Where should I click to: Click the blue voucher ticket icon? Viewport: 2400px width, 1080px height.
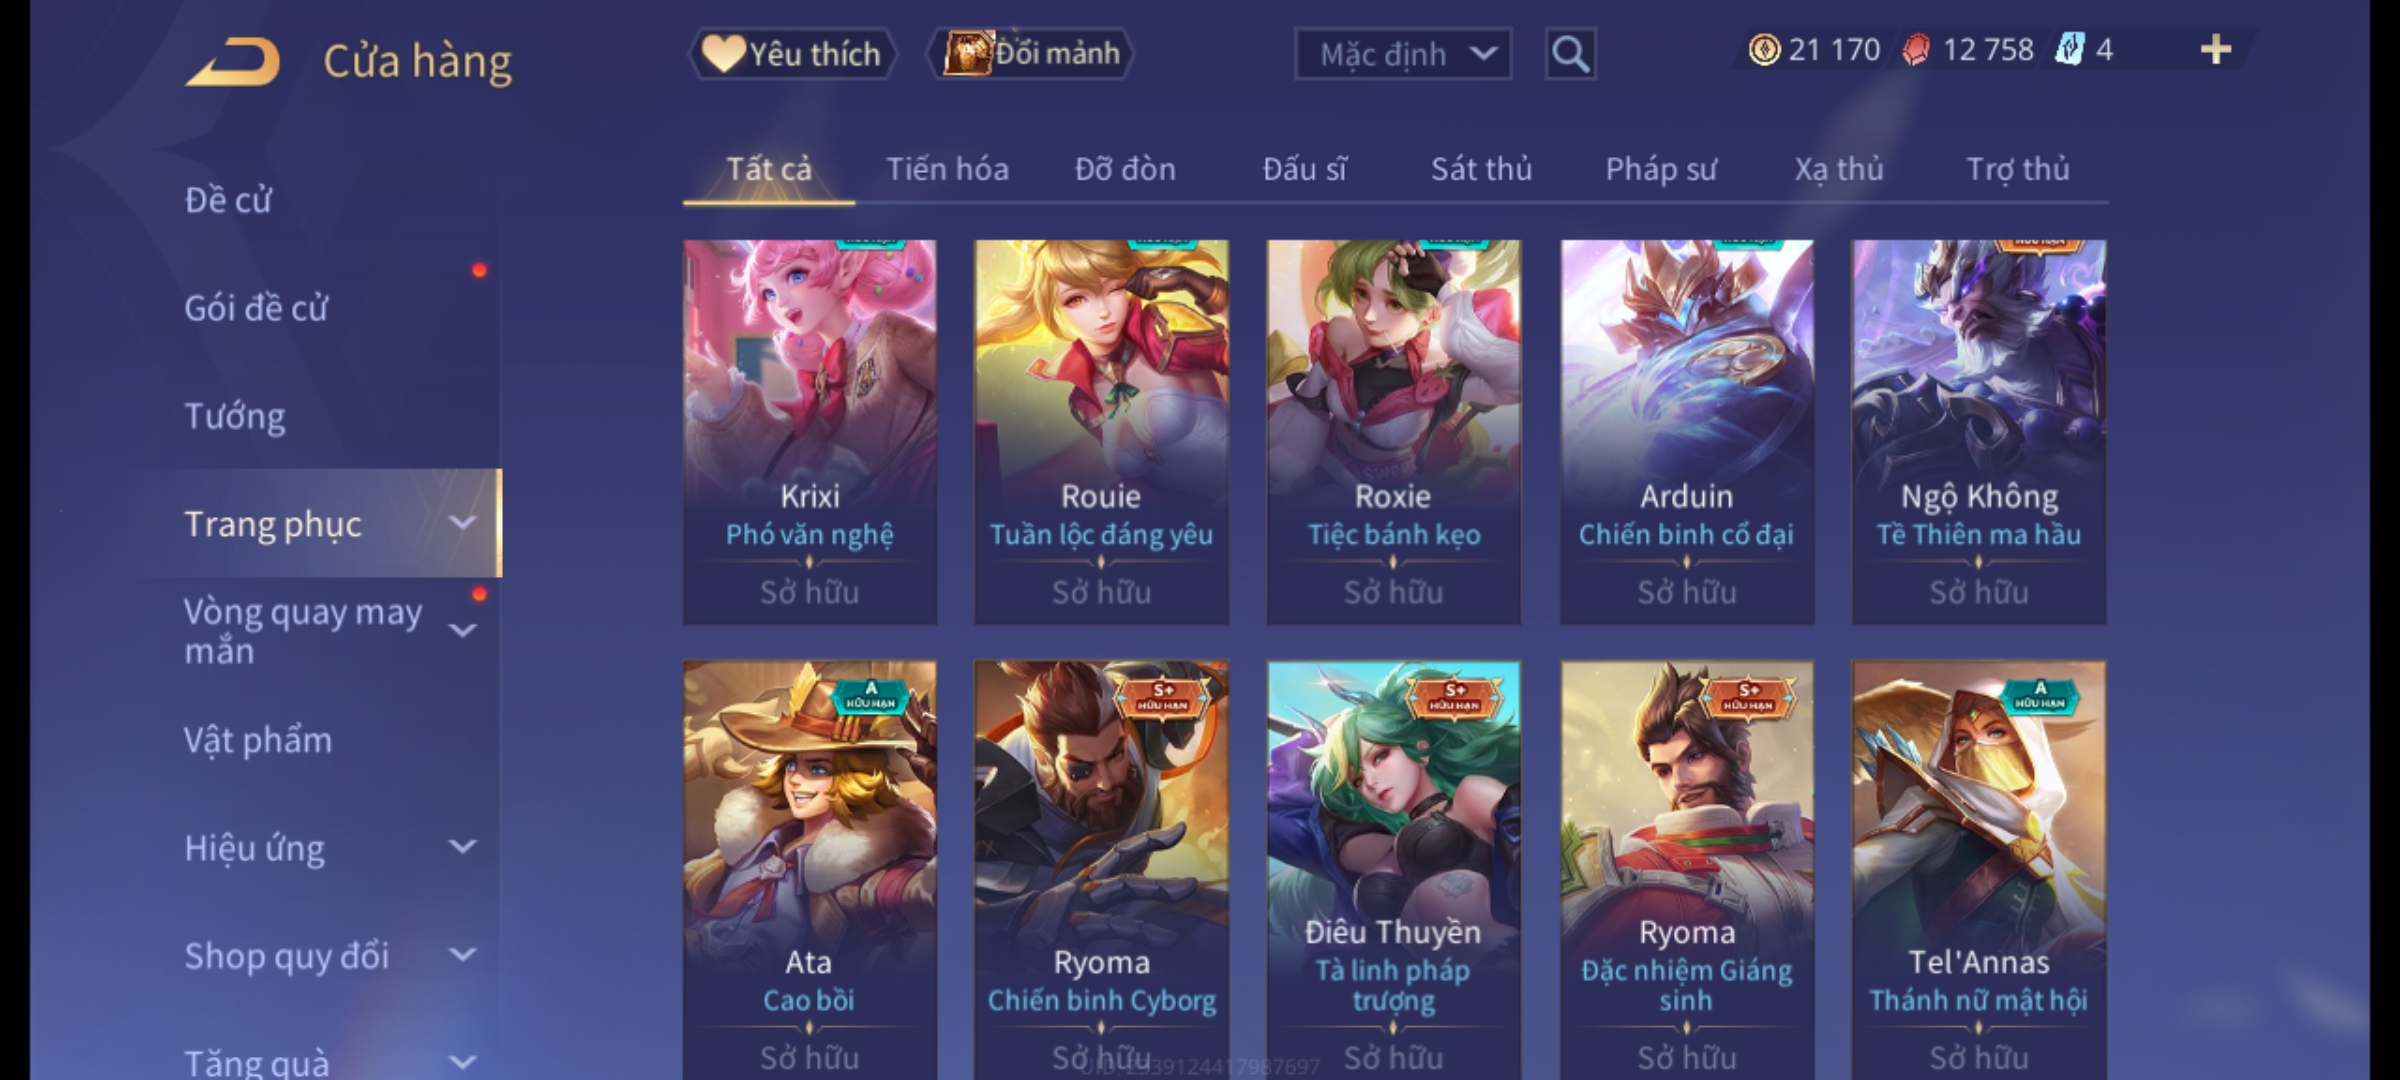point(2068,50)
